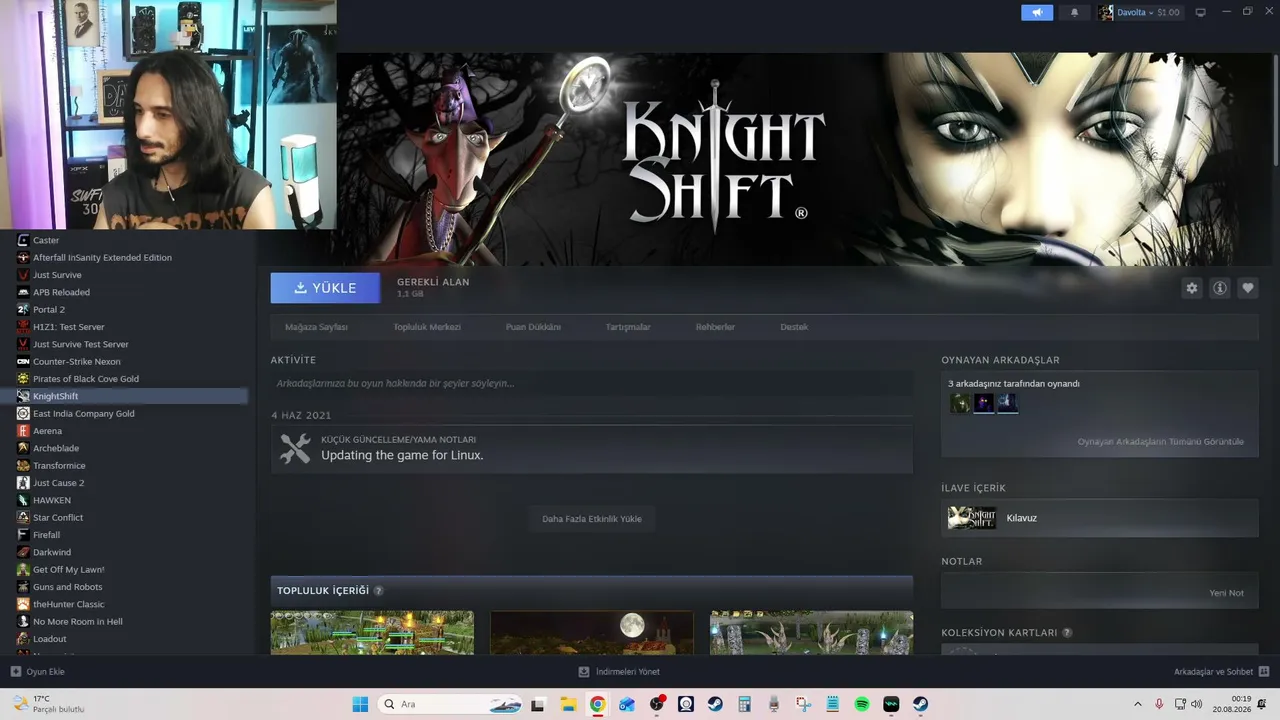This screenshot has height=720, width=1280.
Task: Click the Daha Fazla Etkinlik Yükle button
Action: [592, 519]
